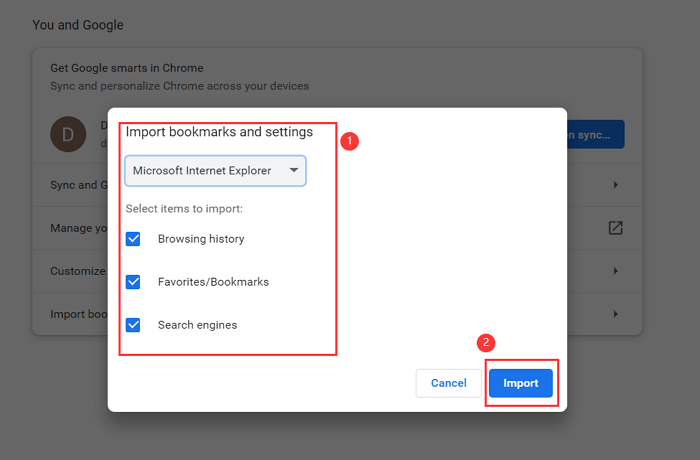Cancel the import dialog
Image resolution: width=700 pixels, height=460 pixels.
pos(448,383)
